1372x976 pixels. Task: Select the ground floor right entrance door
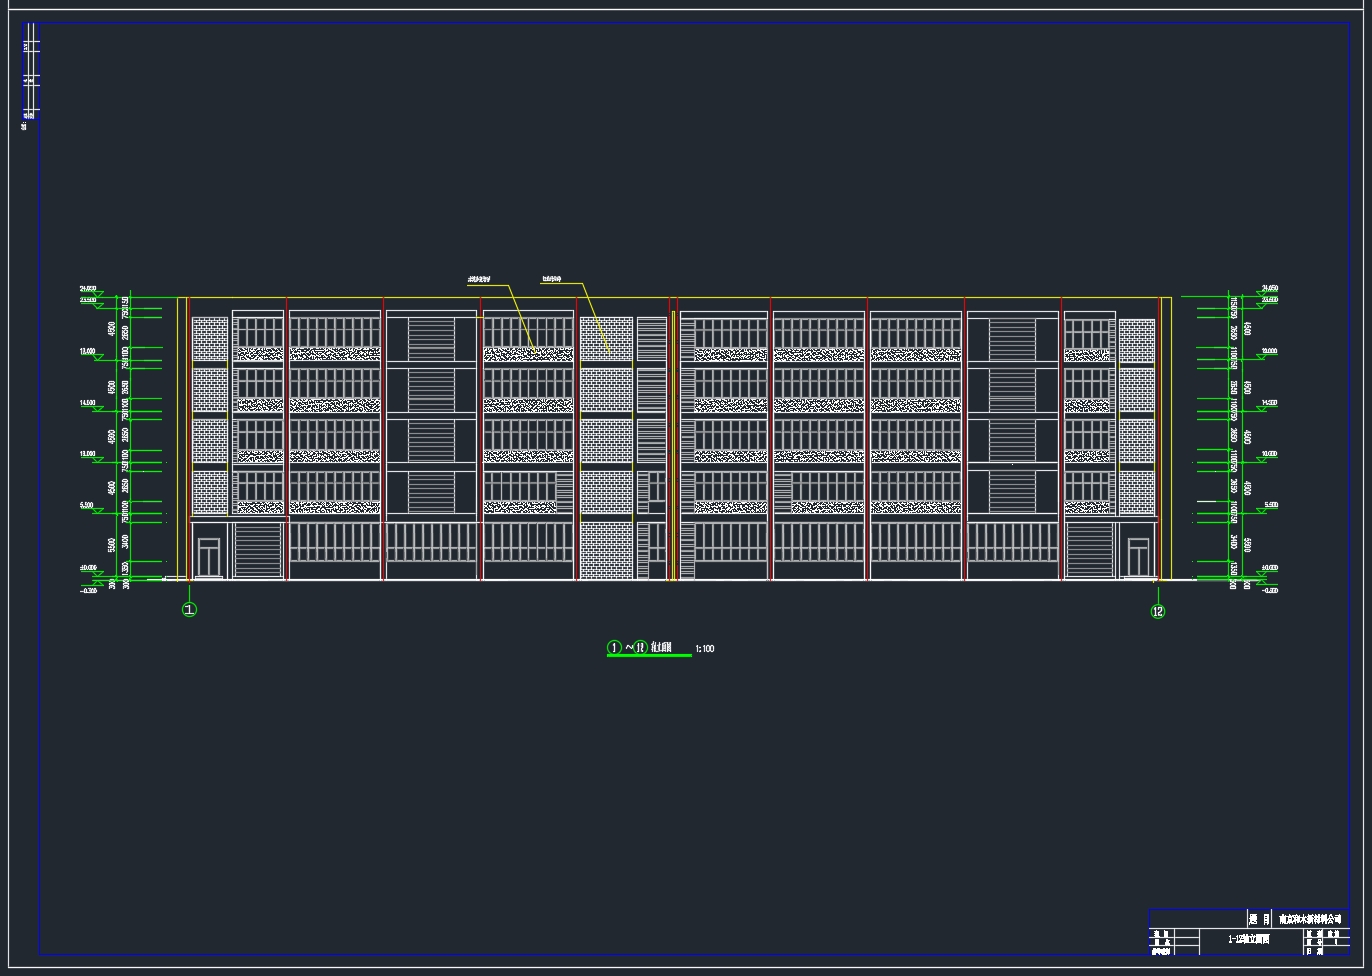click(x=1138, y=557)
